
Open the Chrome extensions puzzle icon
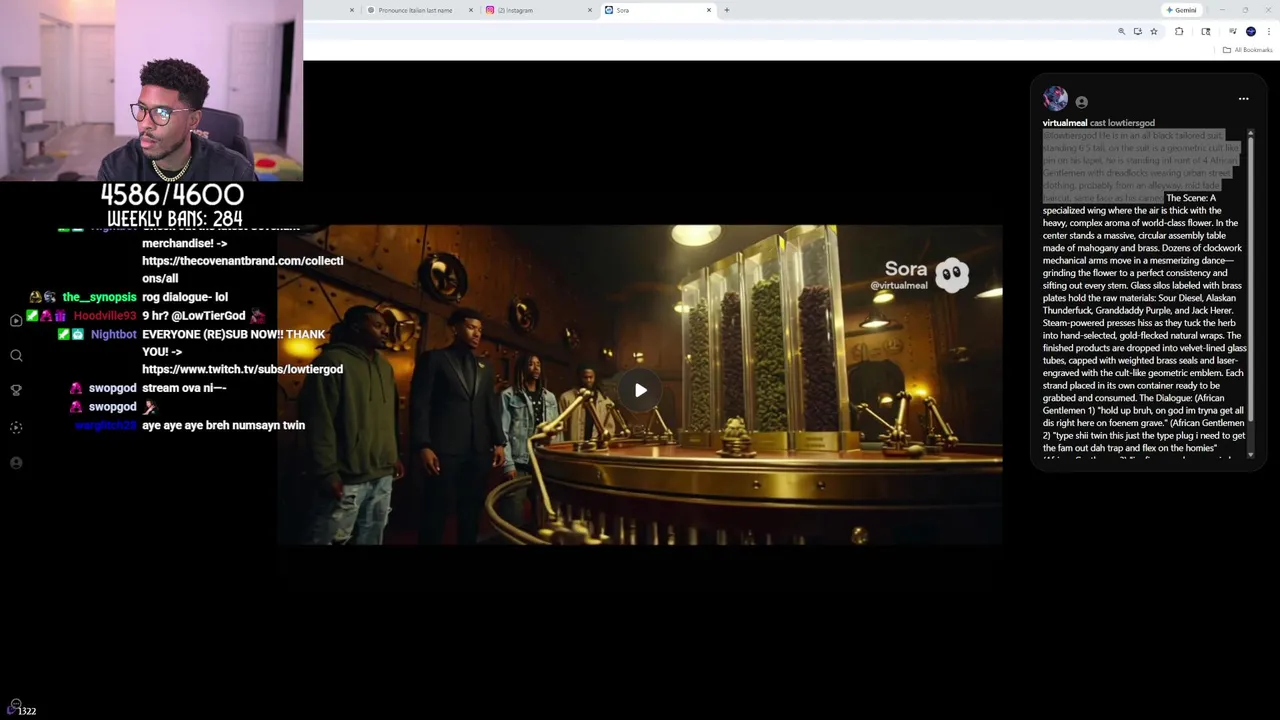pos(1179,32)
